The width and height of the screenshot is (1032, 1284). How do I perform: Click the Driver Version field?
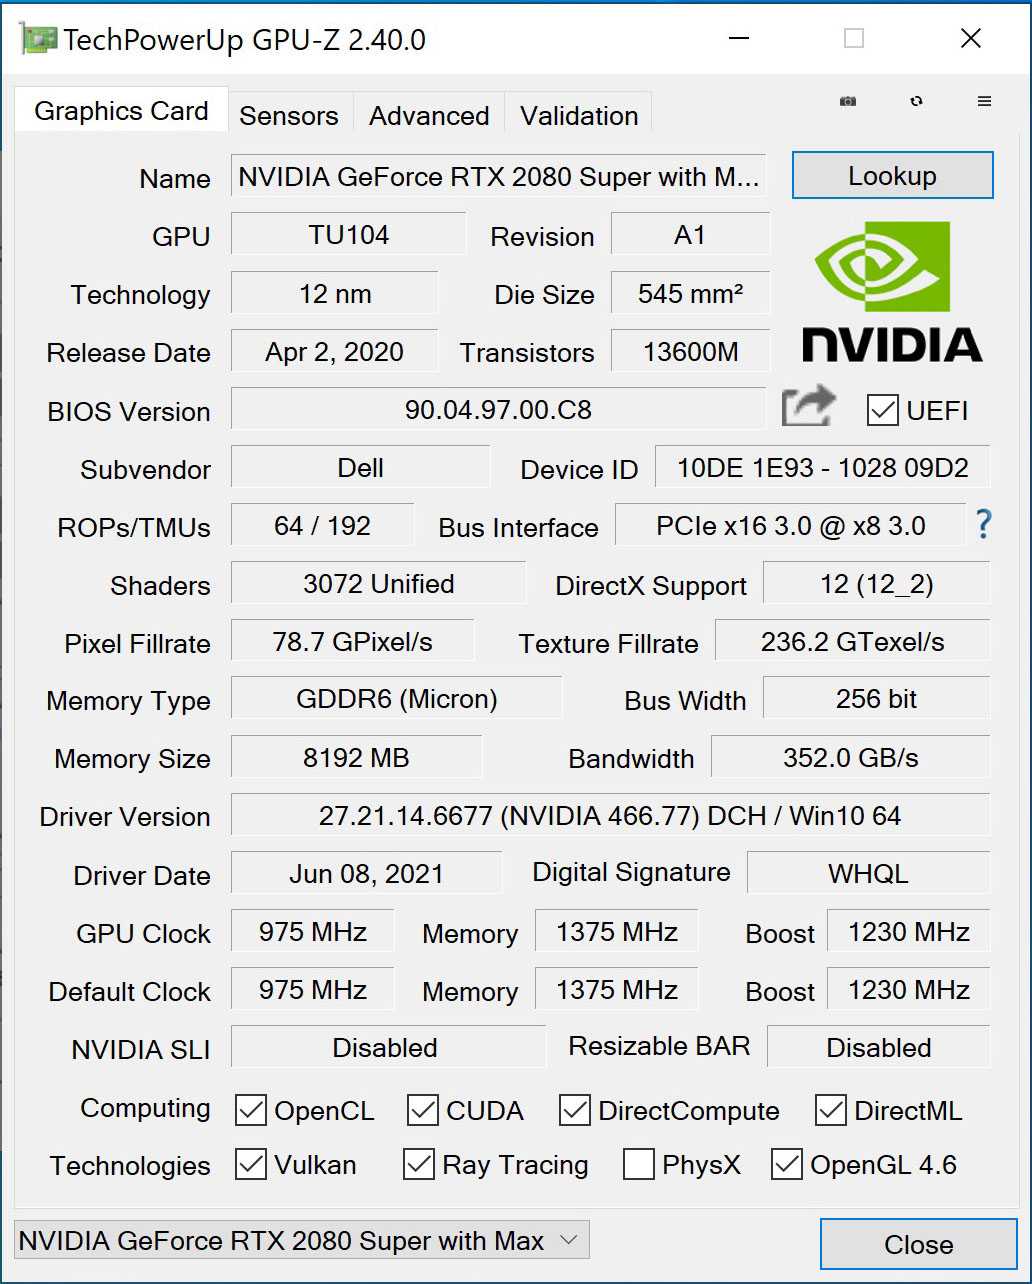(609, 815)
